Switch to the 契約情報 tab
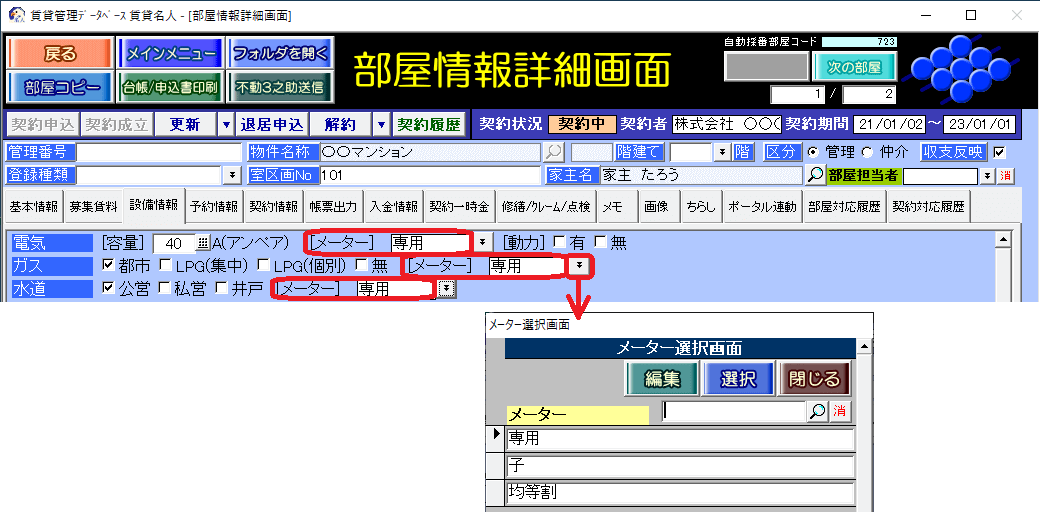Image resolution: width=1040 pixels, height=512 pixels. pyautogui.click(x=273, y=207)
